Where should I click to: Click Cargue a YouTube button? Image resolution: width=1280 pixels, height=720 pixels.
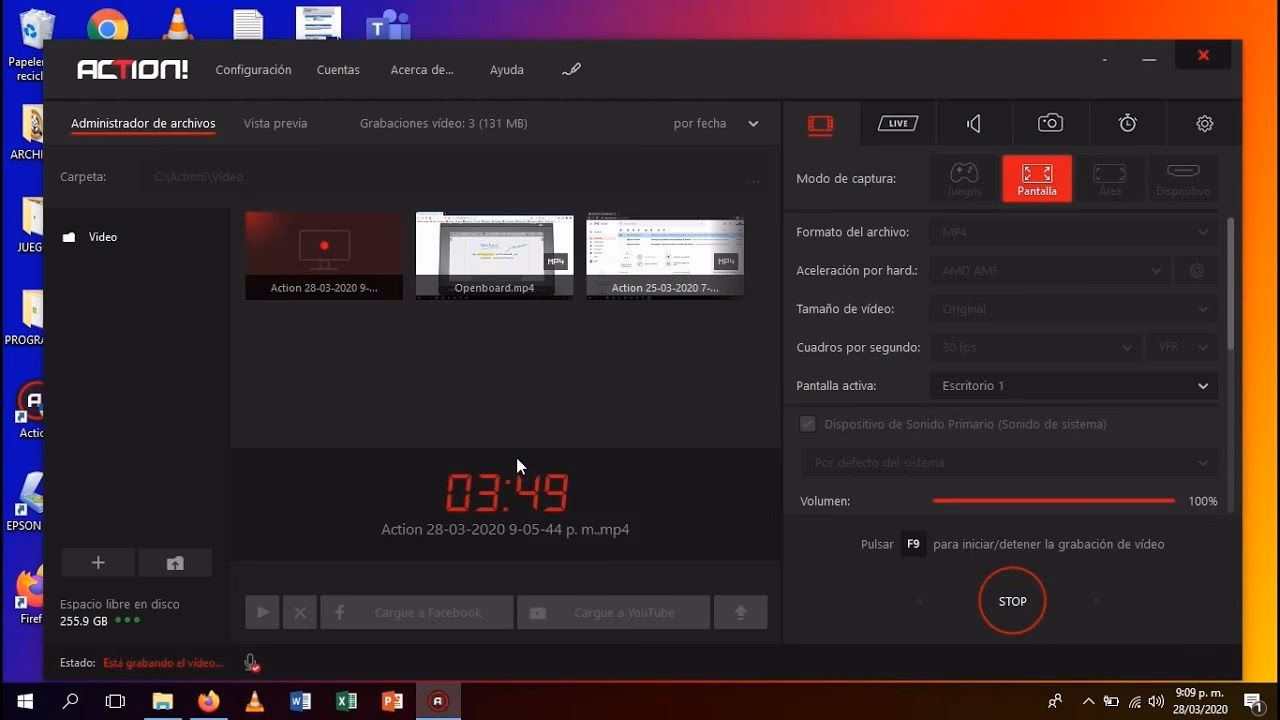(613, 612)
